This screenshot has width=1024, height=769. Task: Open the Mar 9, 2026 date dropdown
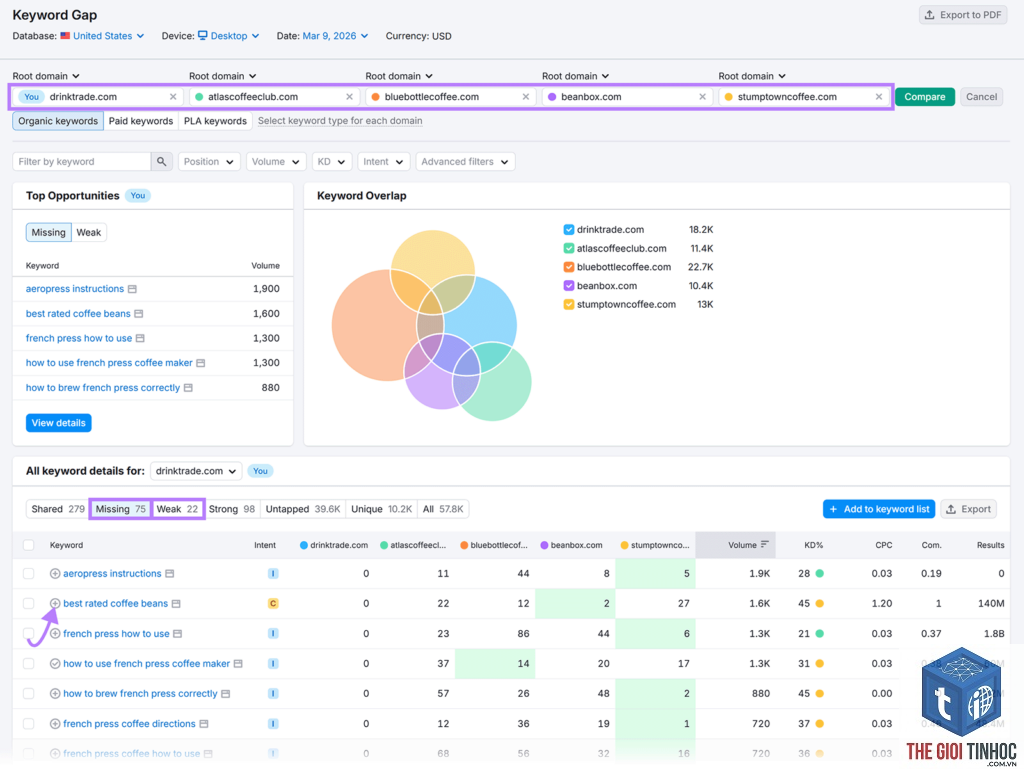click(x=335, y=36)
